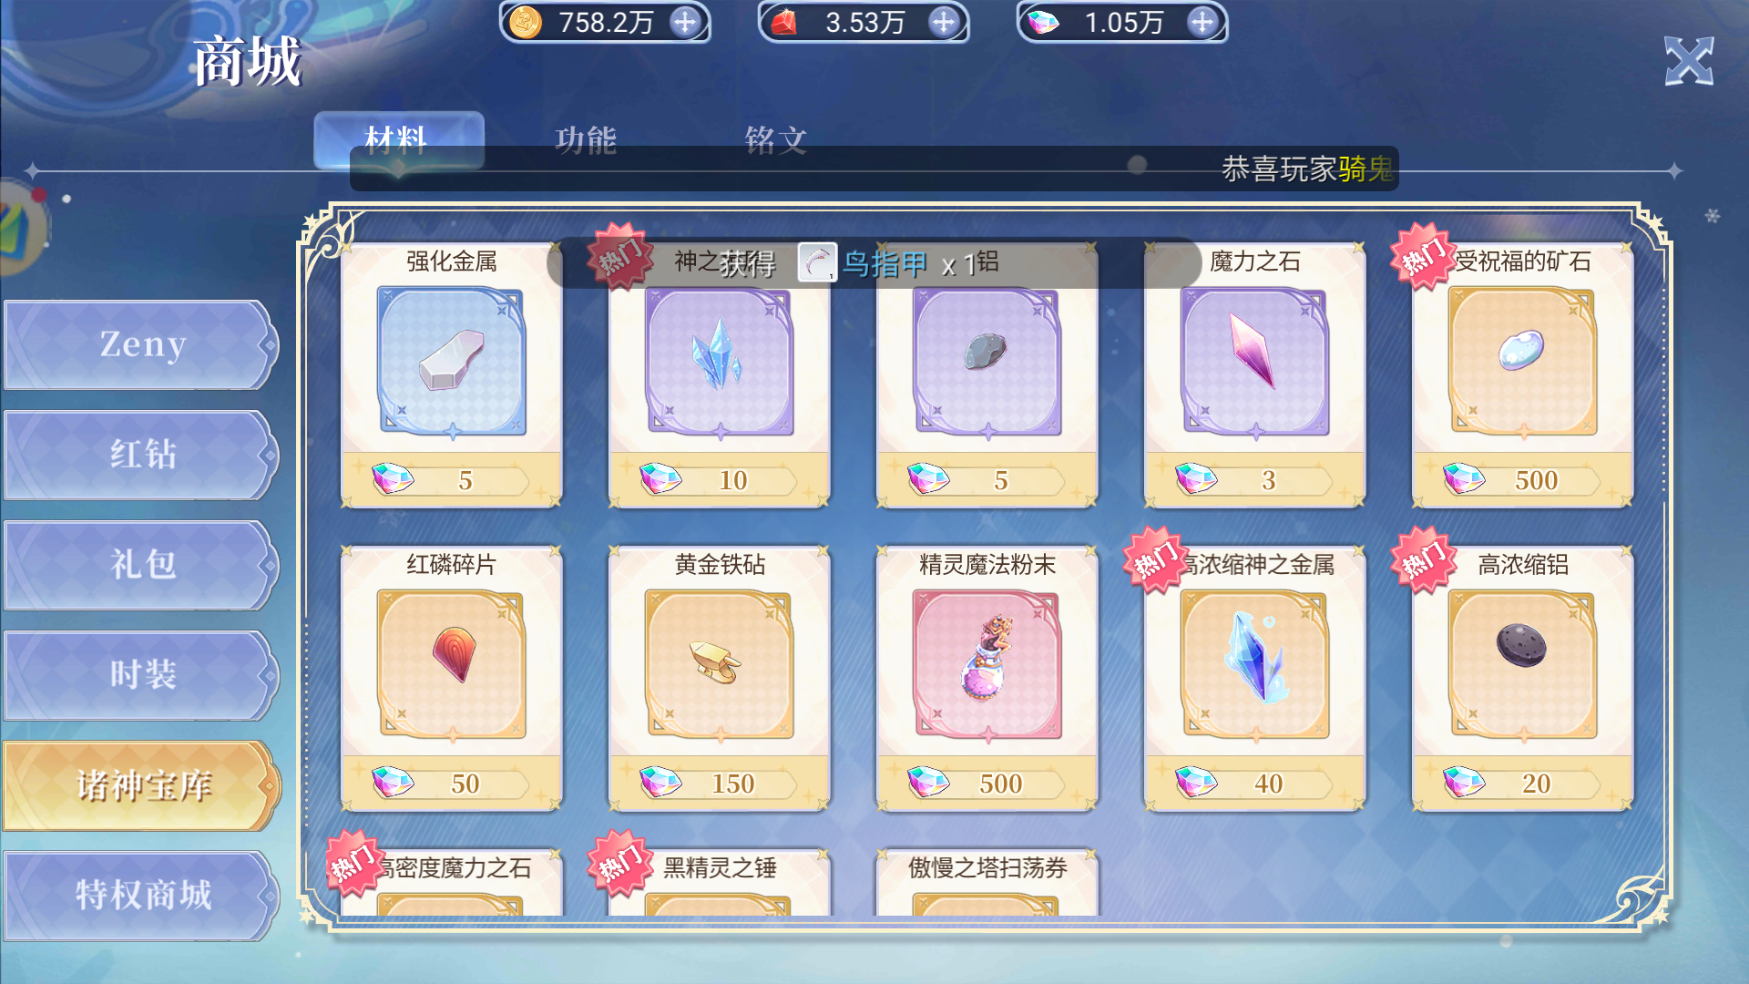Select the 强化金属 metal item icon
The width and height of the screenshot is (1749, 984).
pyautogui.click(x=452, y=362)
